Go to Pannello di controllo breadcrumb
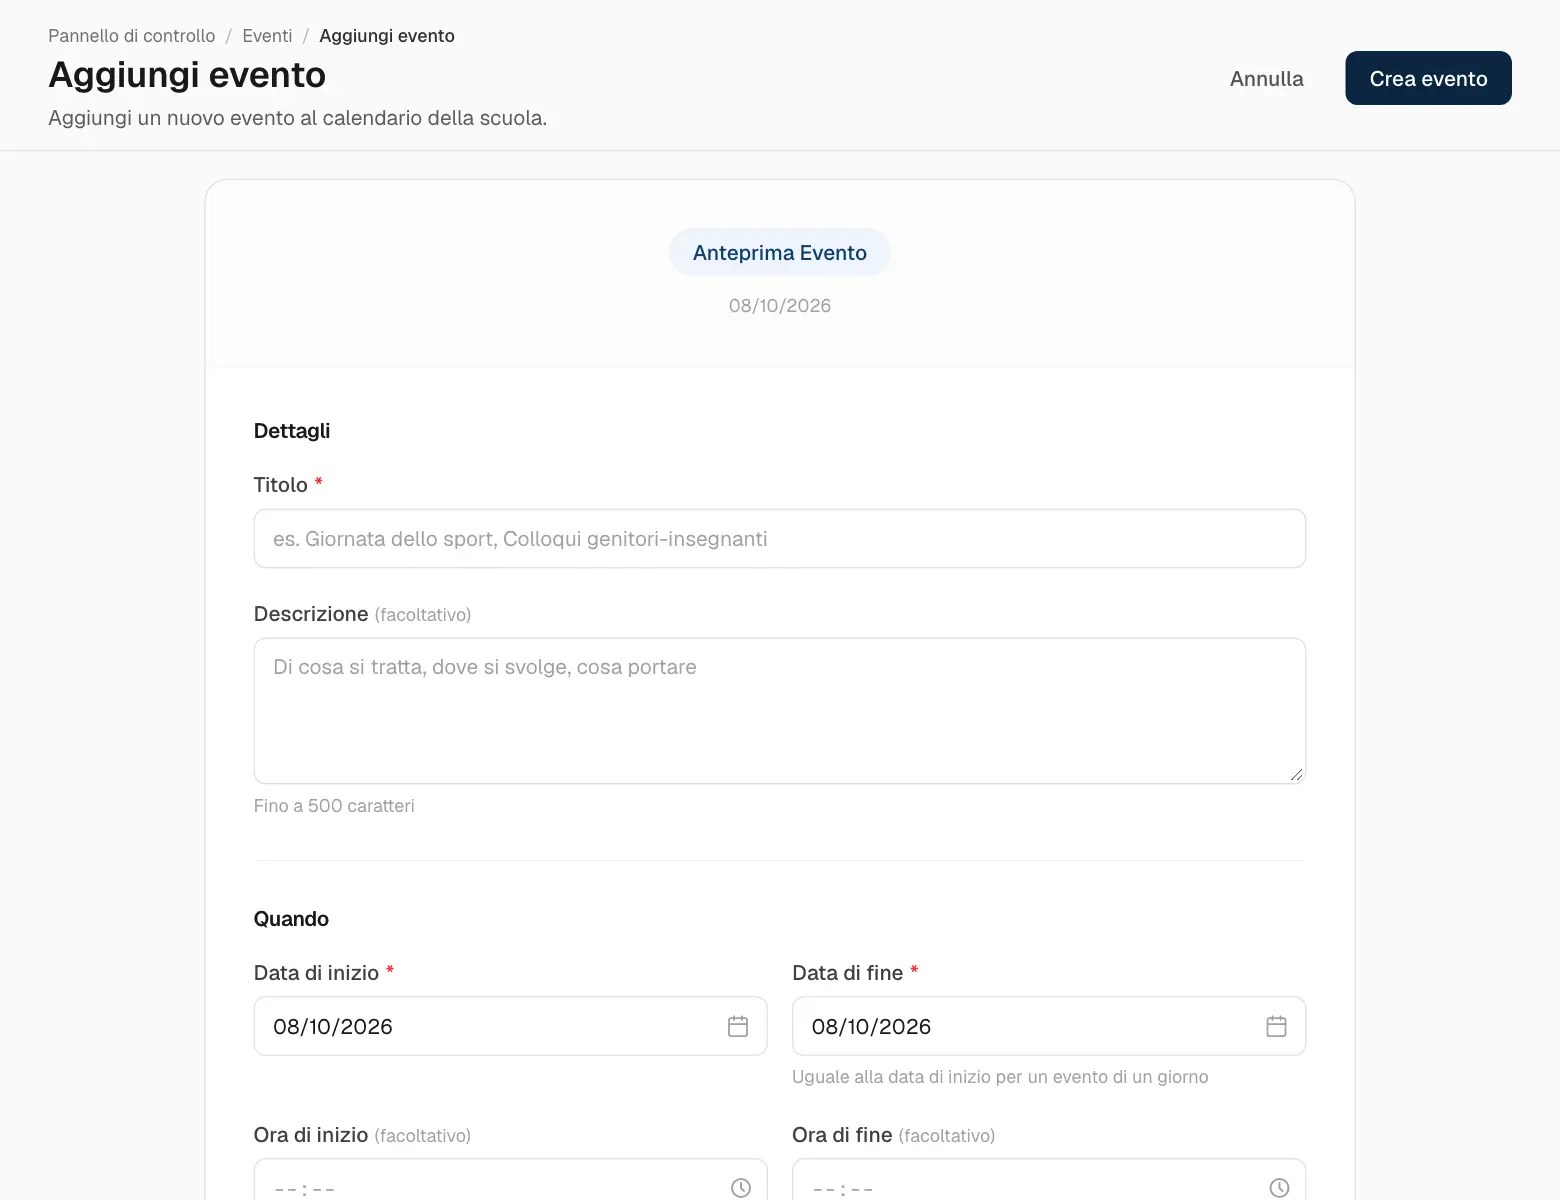The height and width of the screenshot is (1200, 1560). click(x=132, y=36)
